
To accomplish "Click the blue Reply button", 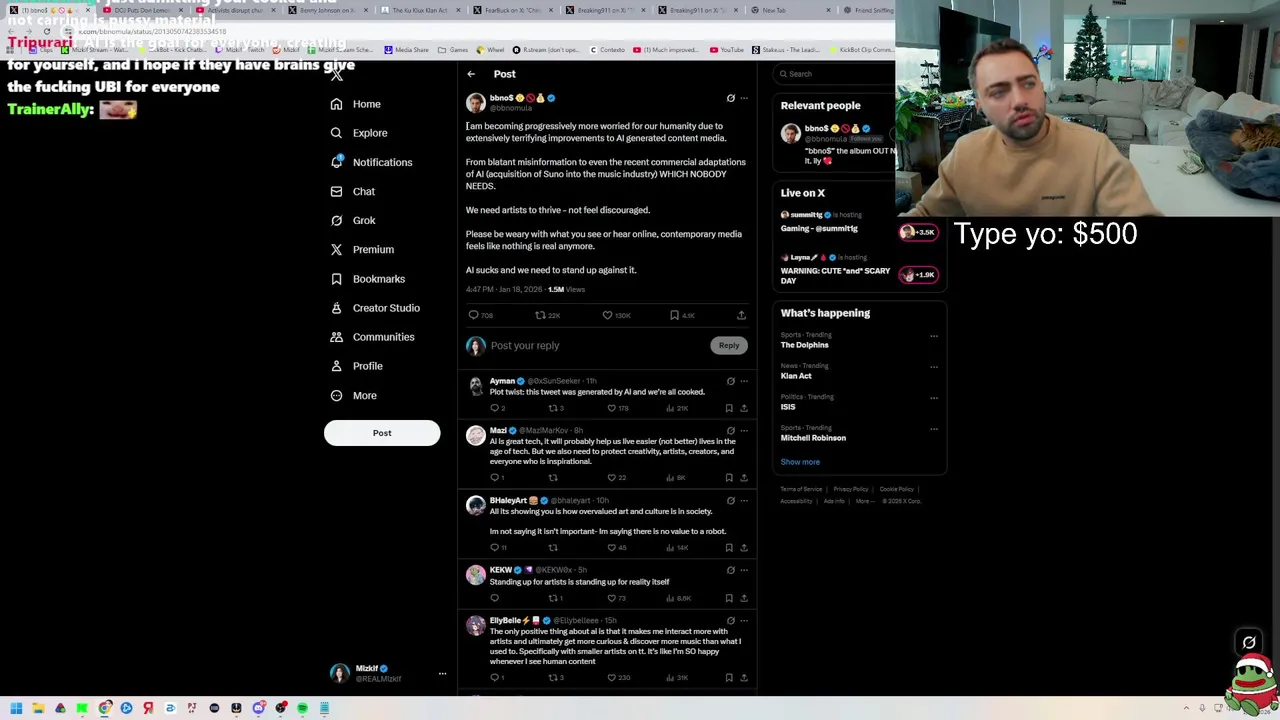I will (729, 345).
